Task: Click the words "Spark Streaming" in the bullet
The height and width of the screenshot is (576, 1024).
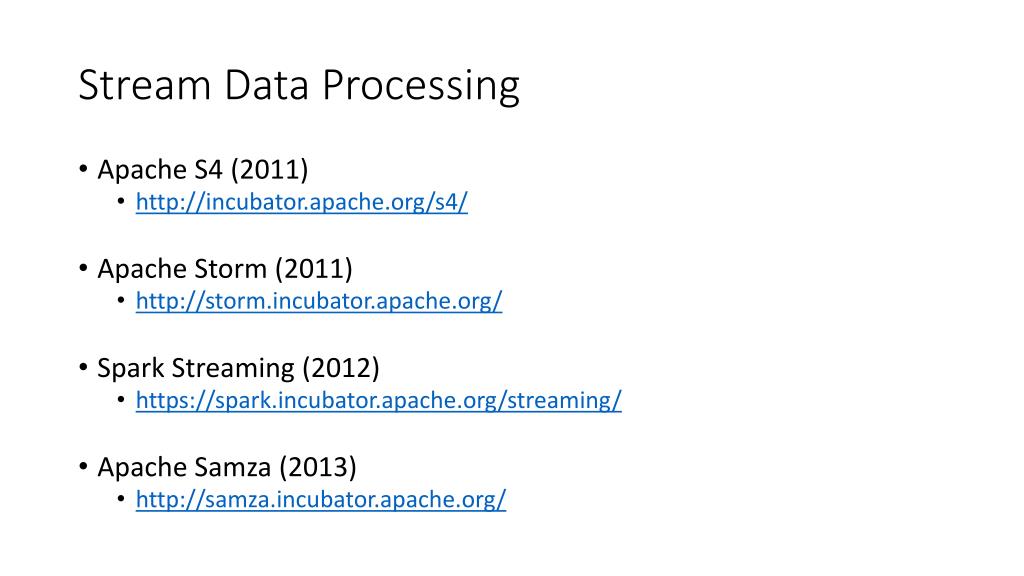Action: [x=196, y=368]
